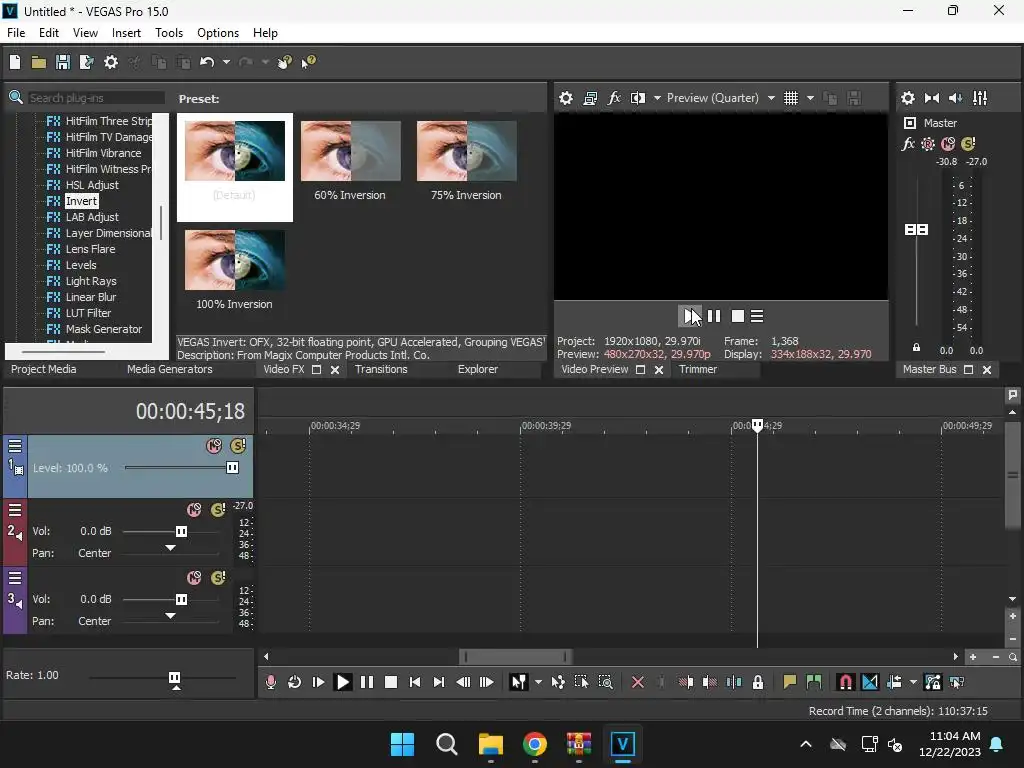Click the Search plug-ins field
This screenshot has width=1024, height=768.
pyautogui.click(x=96, y=98)
